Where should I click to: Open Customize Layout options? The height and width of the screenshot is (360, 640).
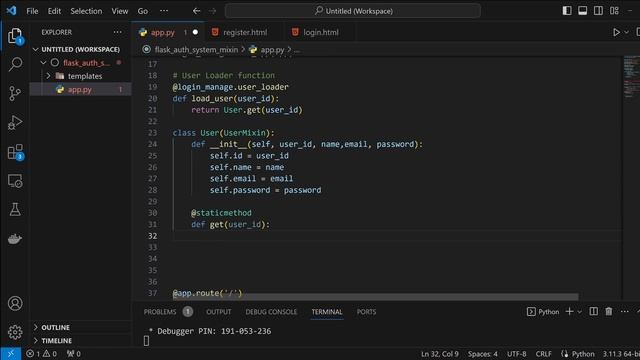[614, 11]
